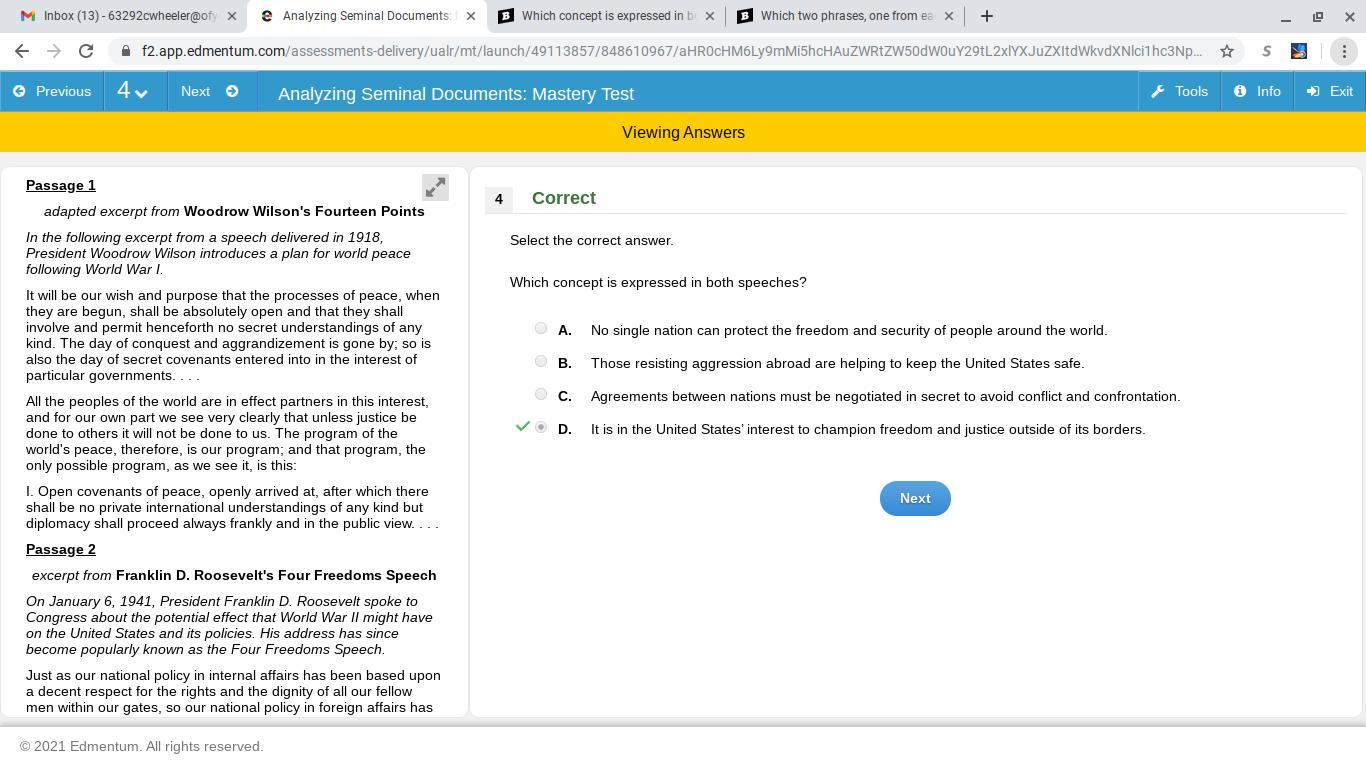1366x768 pixels.
Task: Click the 'Viewing Answers' banner text
Action: click(683, 132)
